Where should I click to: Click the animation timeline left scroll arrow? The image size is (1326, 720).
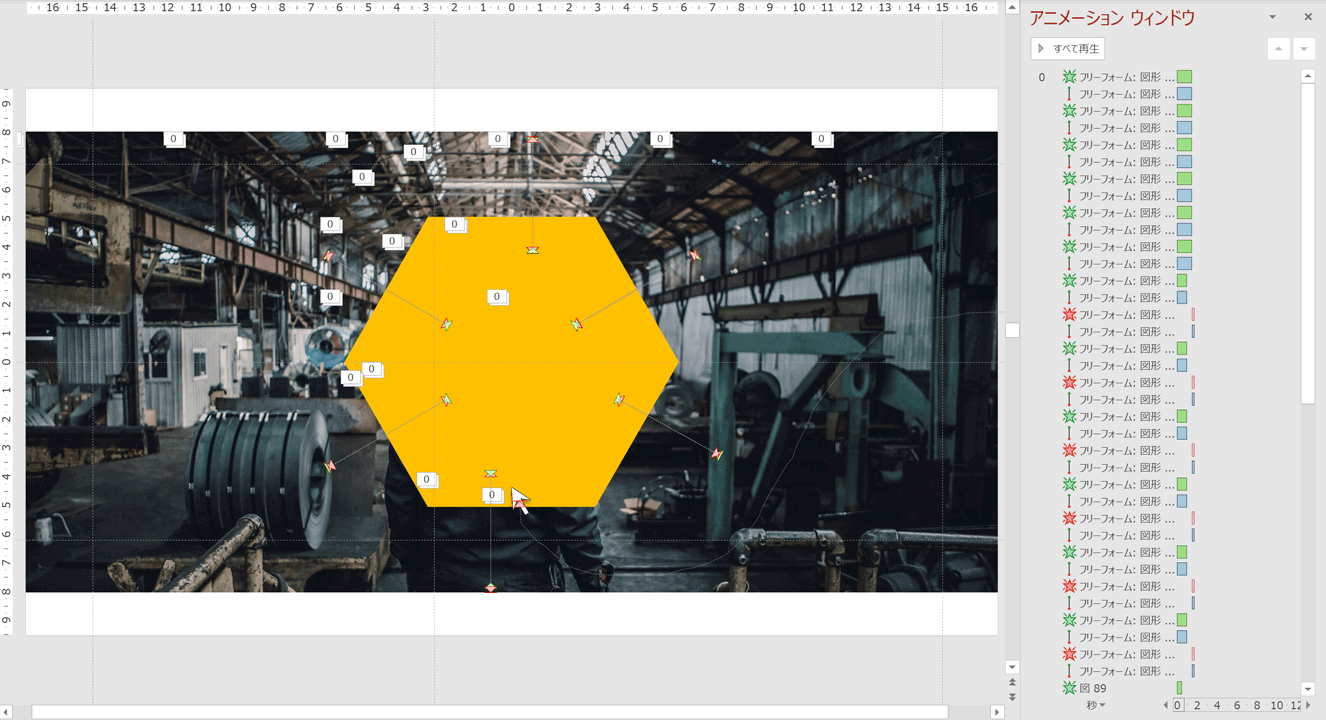(x=1165, y=705)
